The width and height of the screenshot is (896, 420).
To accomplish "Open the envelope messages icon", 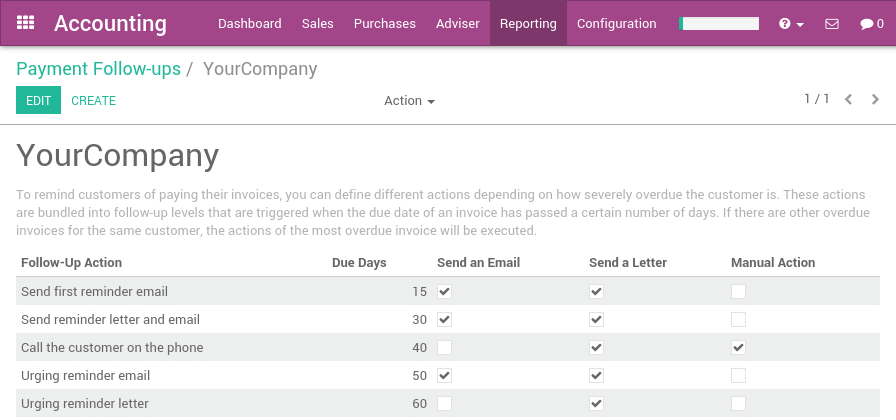I will click(x=832, y=24).
